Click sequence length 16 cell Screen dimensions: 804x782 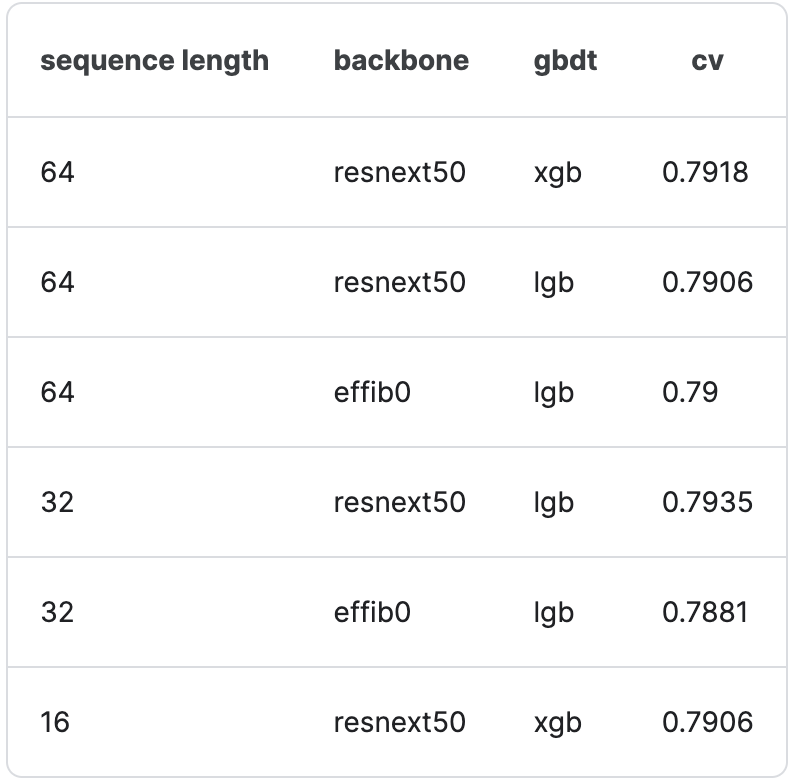click(x=55, y=722)
